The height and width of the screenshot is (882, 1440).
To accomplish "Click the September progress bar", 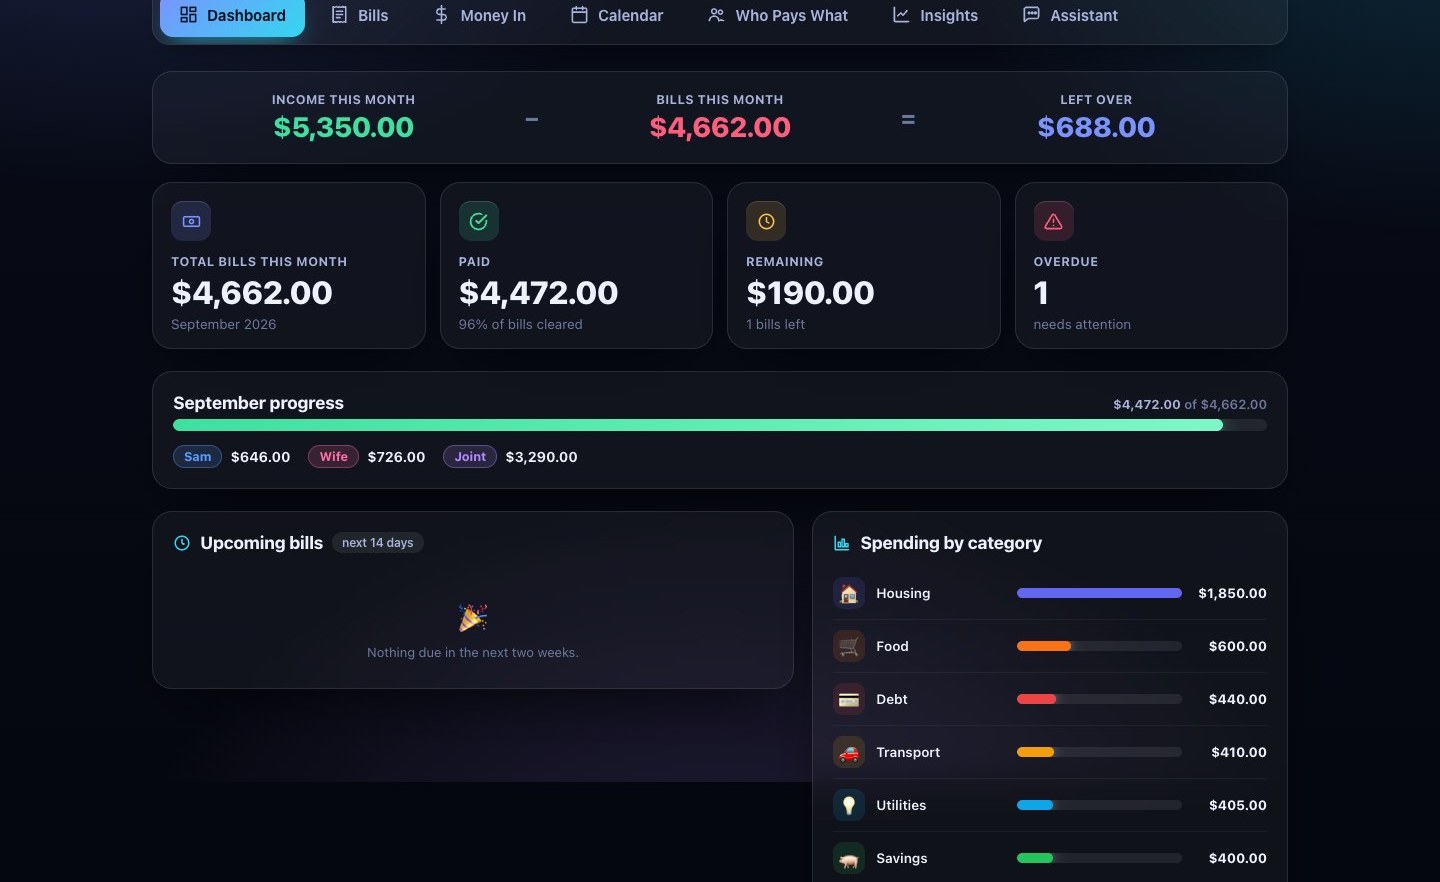I will point(720,425).
